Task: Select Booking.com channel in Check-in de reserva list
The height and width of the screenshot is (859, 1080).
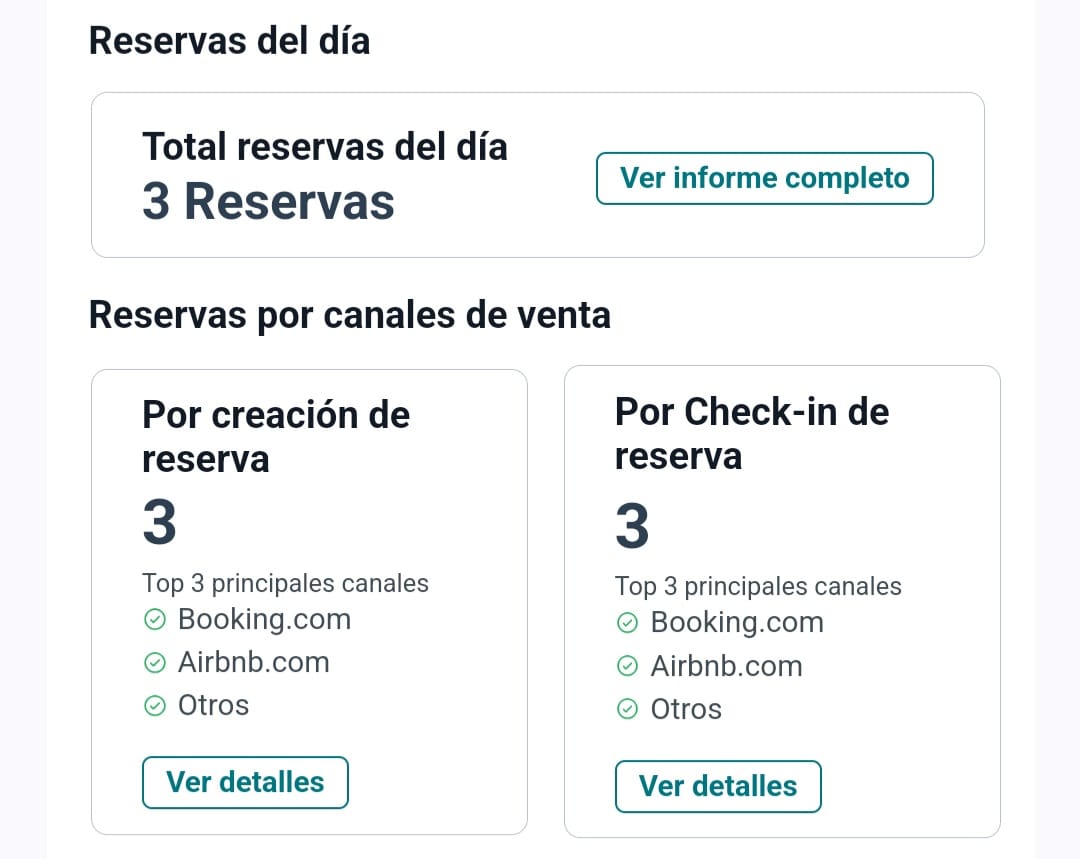Action: point(737,623)
